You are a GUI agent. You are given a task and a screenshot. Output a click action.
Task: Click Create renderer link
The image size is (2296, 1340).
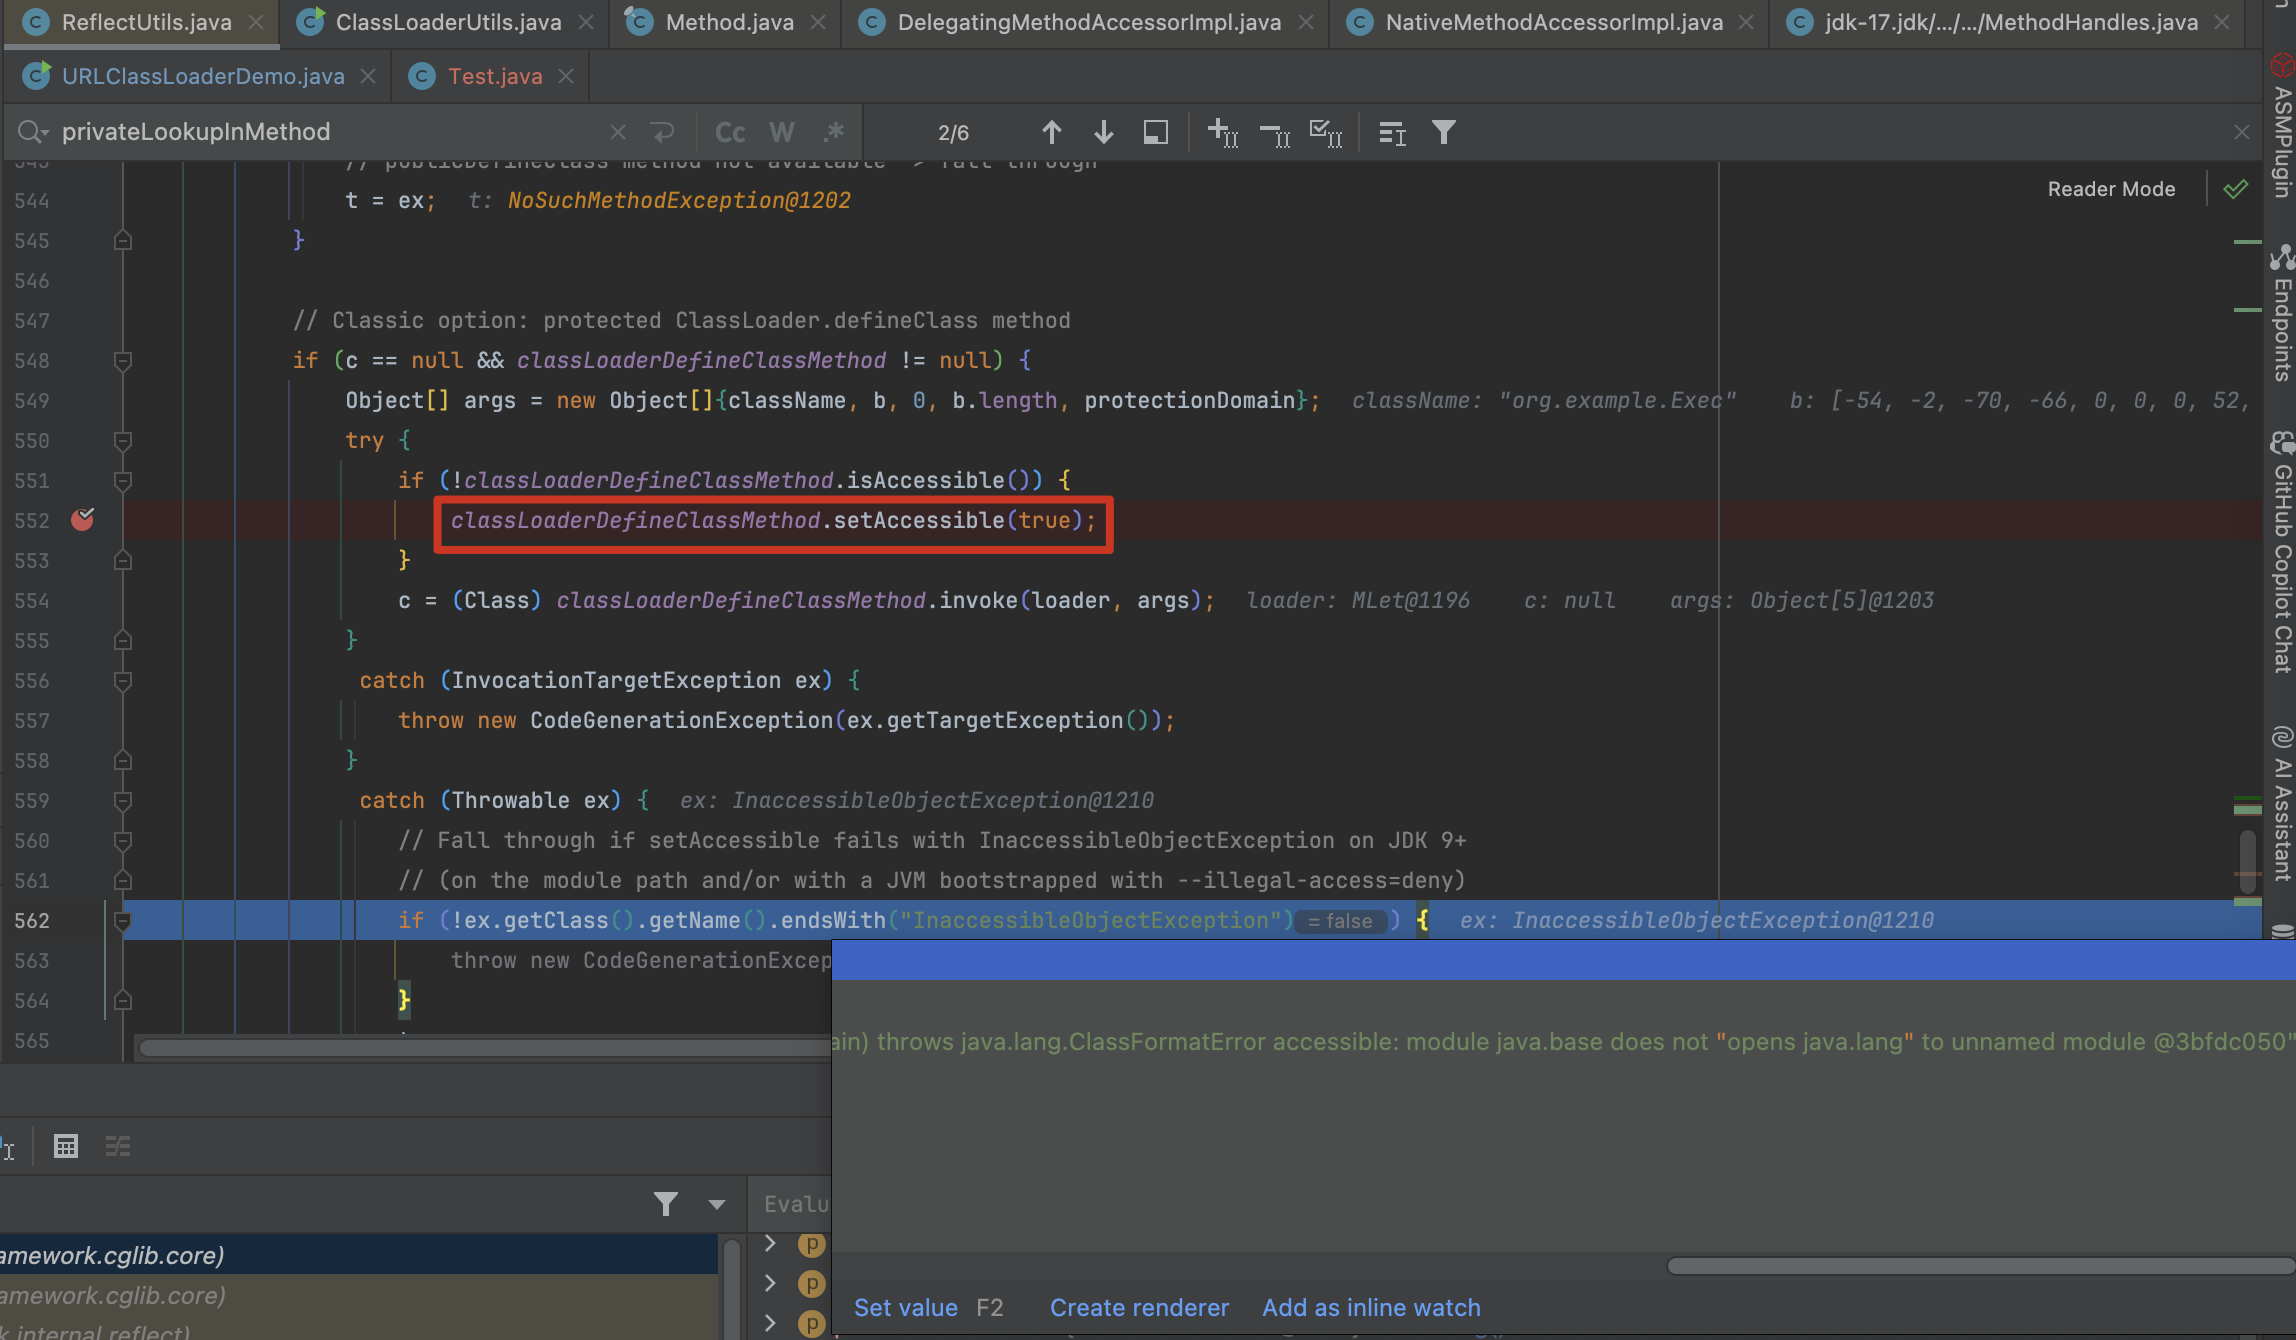pyautogui.click(x=1139, y=1307)
